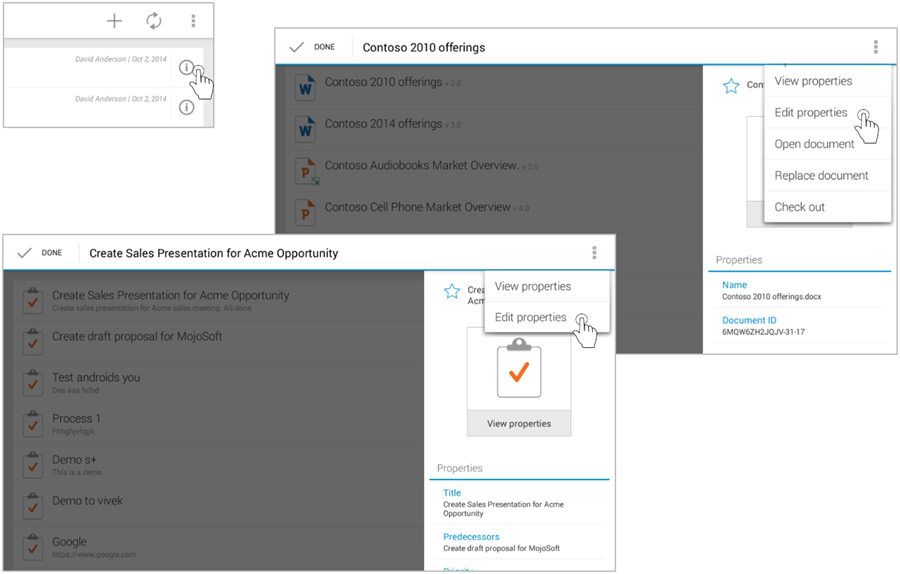900x574 pixels.
Task: Tap the info icon on first list row
Action: point(186,68)
